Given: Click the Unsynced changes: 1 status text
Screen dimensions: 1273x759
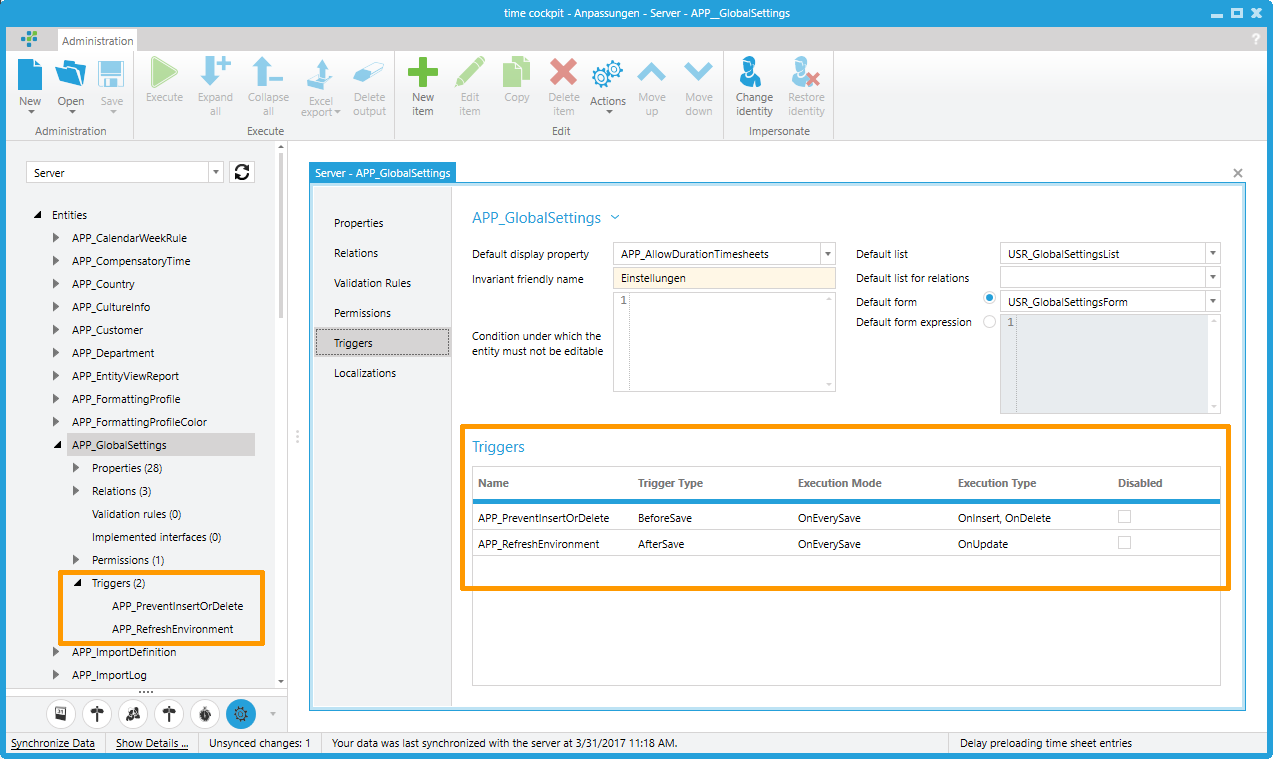Looking at the screenshot, I should 259,743.
